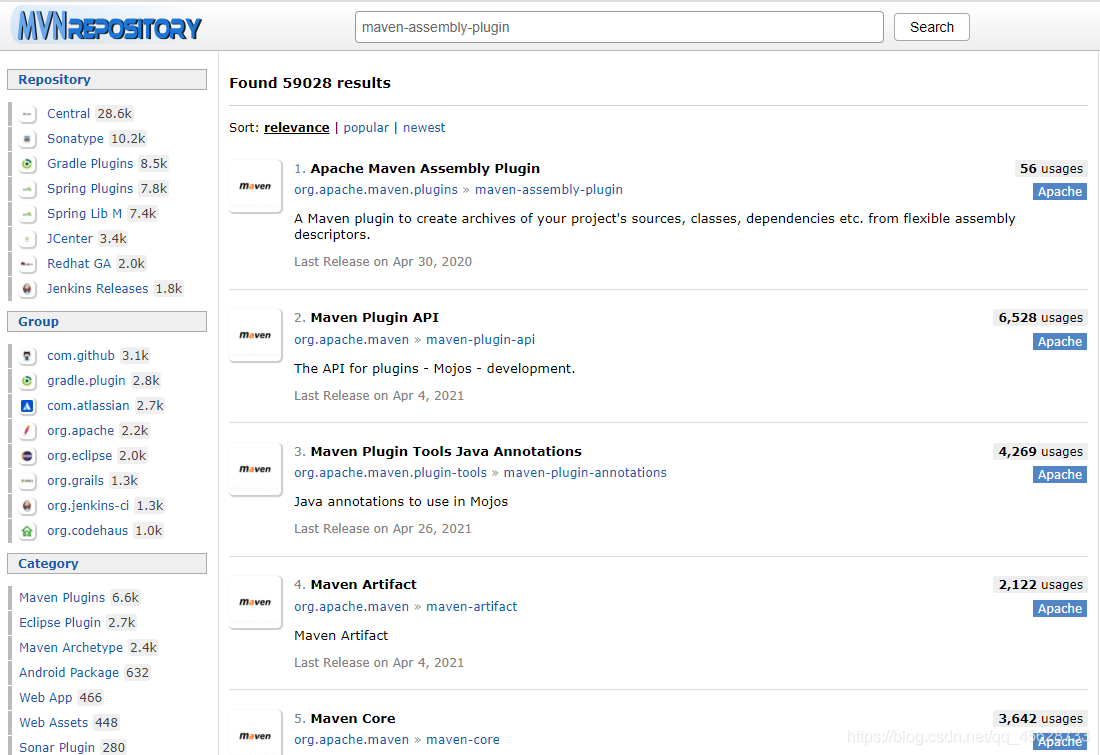Click the Gradle Plugins repository icon

27,163
